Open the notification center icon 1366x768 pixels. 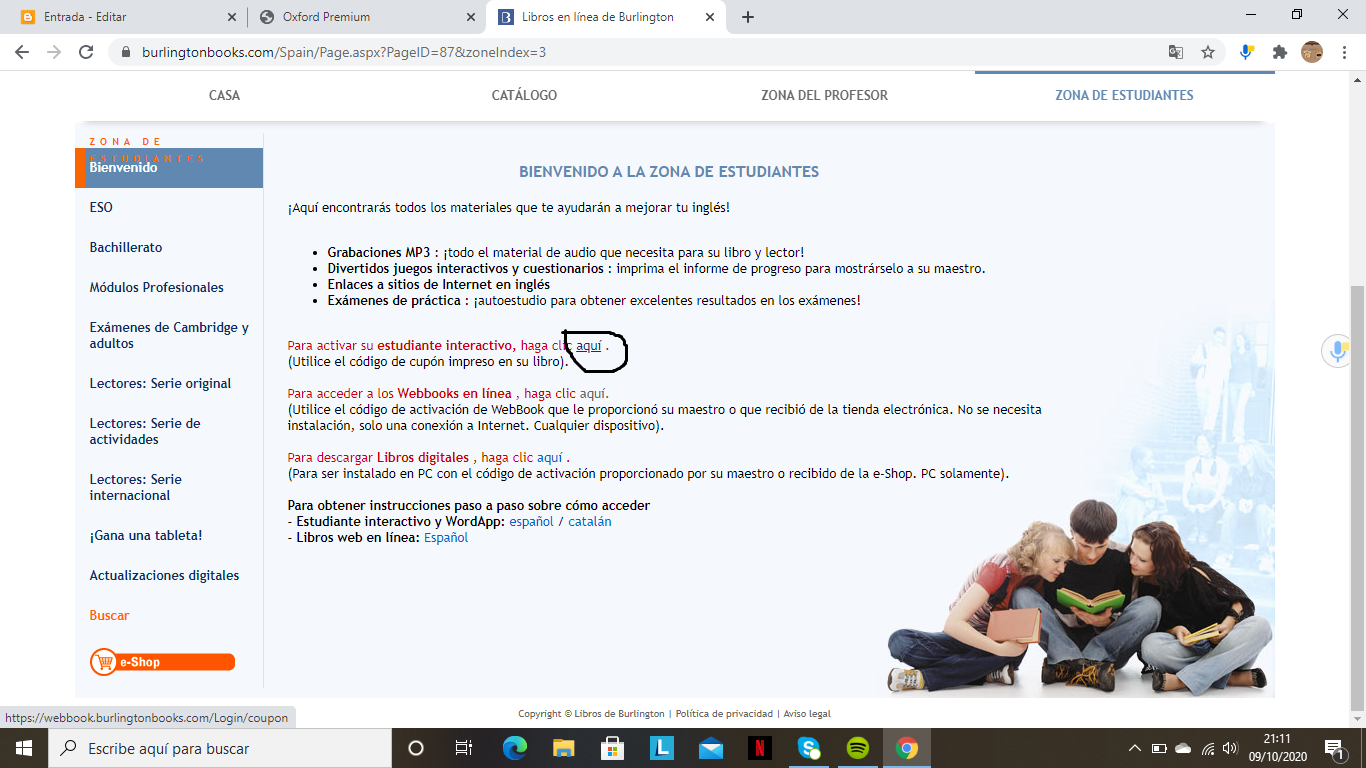pyautogui.click(x=1334, y=748)
